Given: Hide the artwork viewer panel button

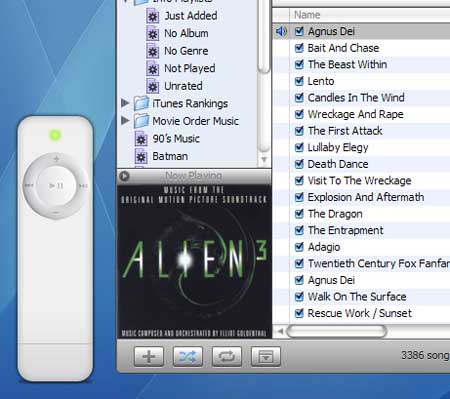Looking at the screenshot, I should coord(266,356).
